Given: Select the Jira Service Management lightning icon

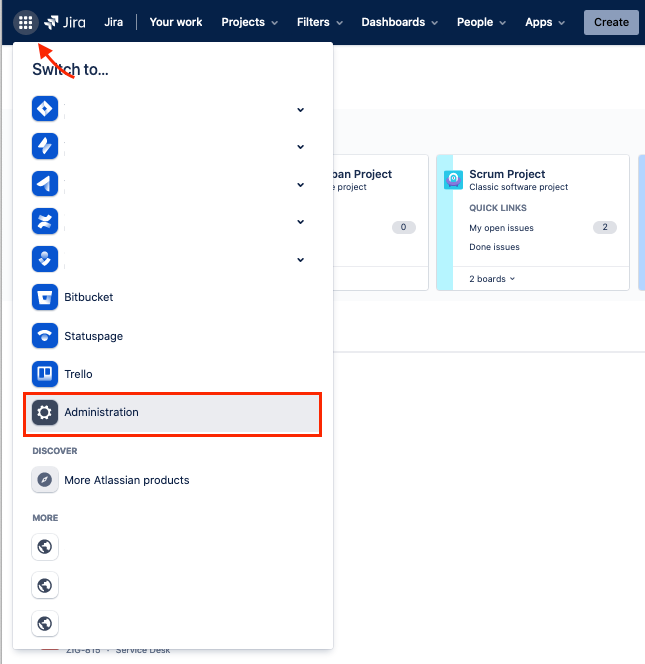Looking at the screenshot, I should [x=45, y=146].
